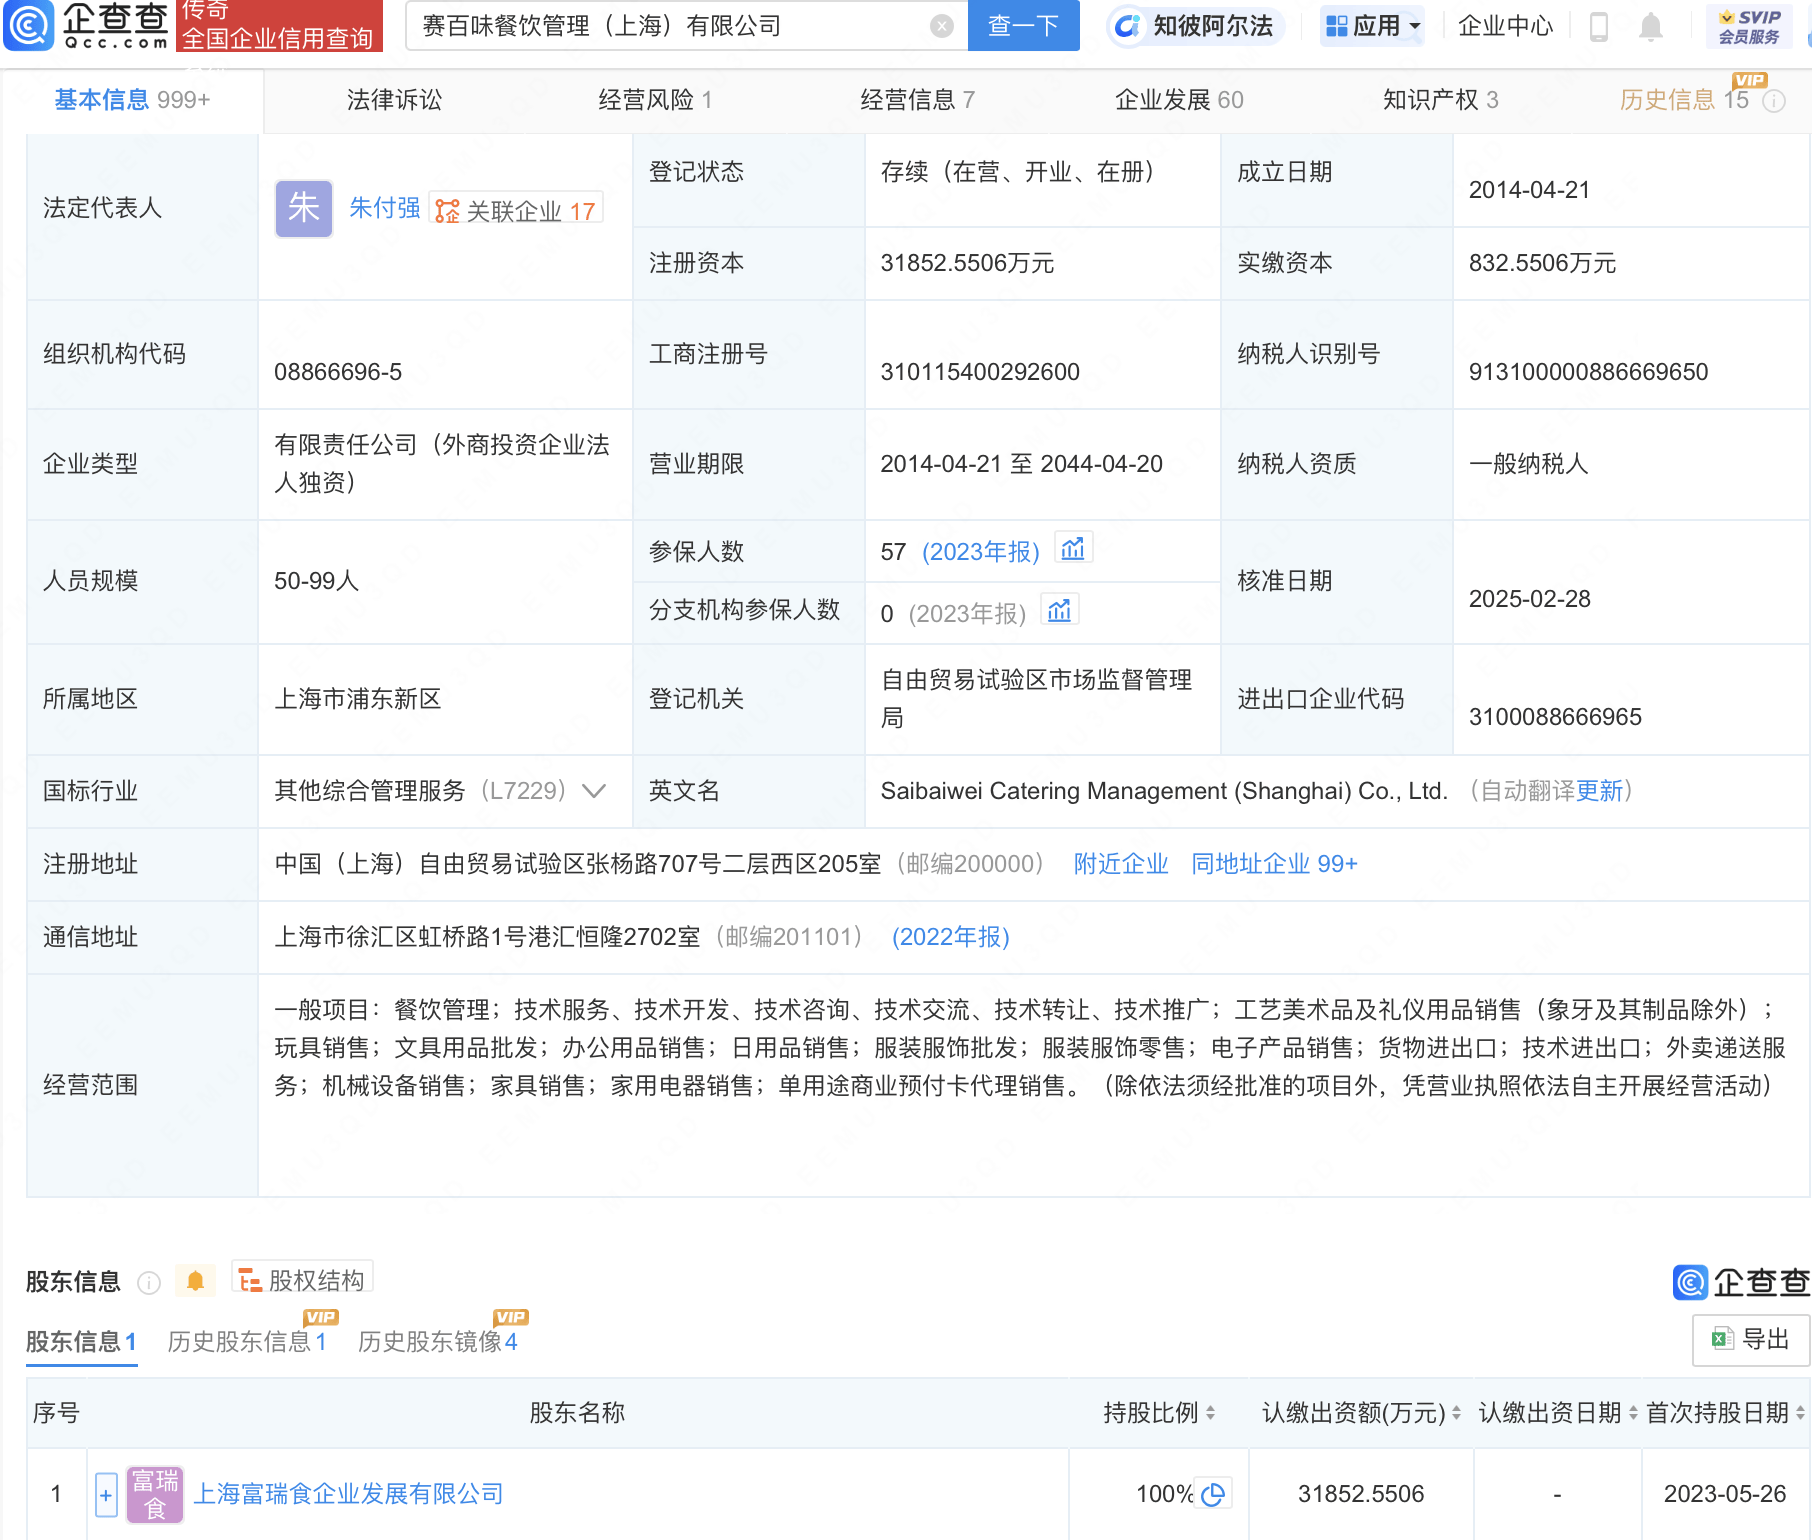Image resolution: width=1812 pixels, height=1540 pixels.
Task: Open legal representative 朱付强's profile
Action: [384, 208]
